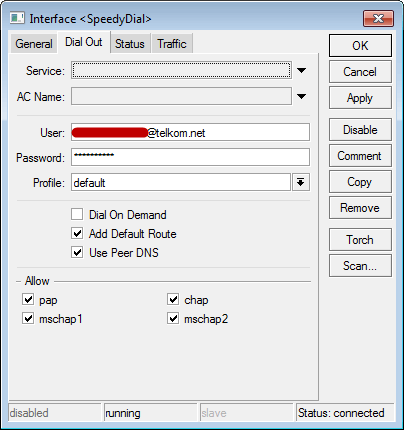Uncheck the mschap1 option
The width and height of the screenshot is (404, 430).
[x=28, y=318]
